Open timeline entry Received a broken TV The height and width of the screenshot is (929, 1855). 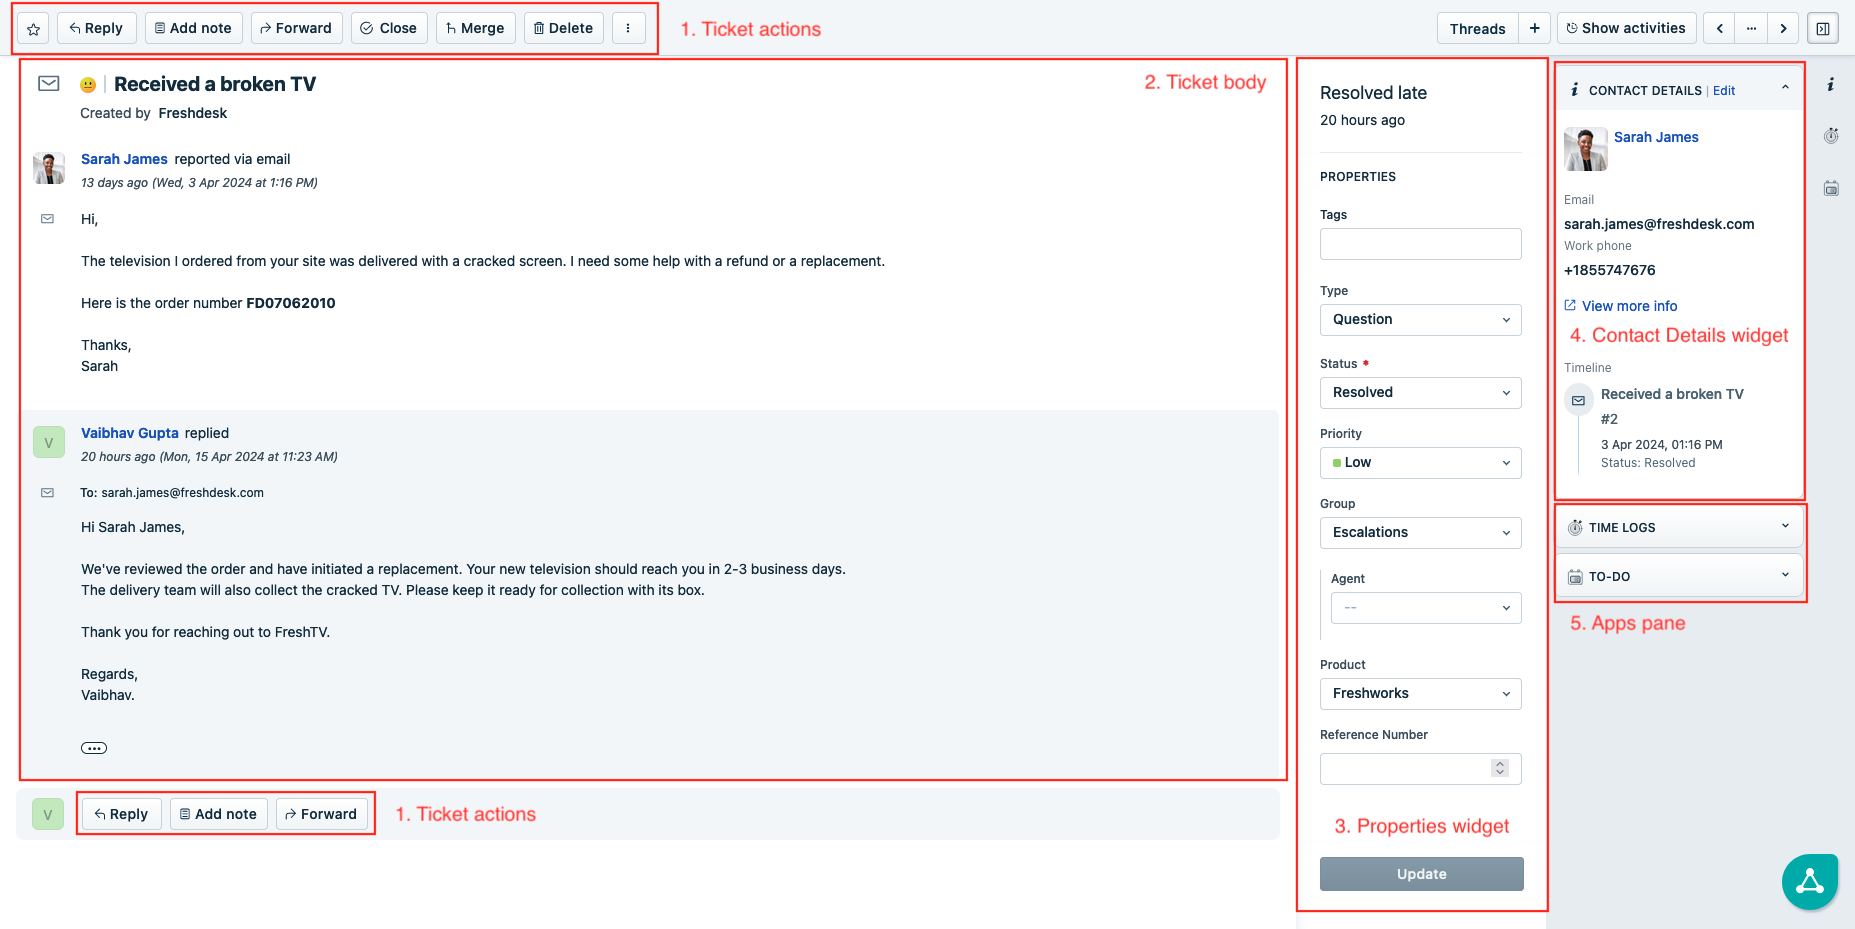coord(1672,394)
